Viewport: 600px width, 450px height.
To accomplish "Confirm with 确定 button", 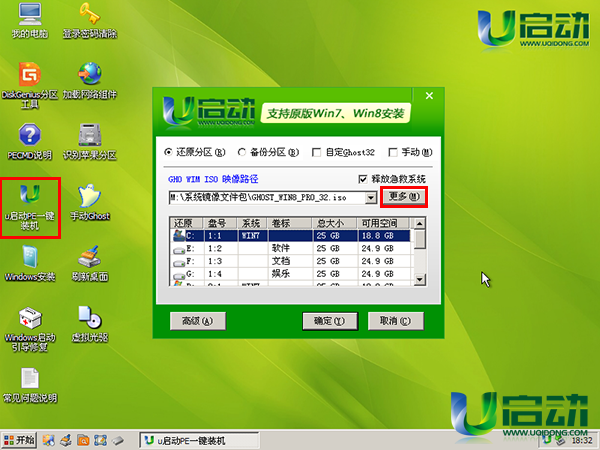I will coord(330,321).
